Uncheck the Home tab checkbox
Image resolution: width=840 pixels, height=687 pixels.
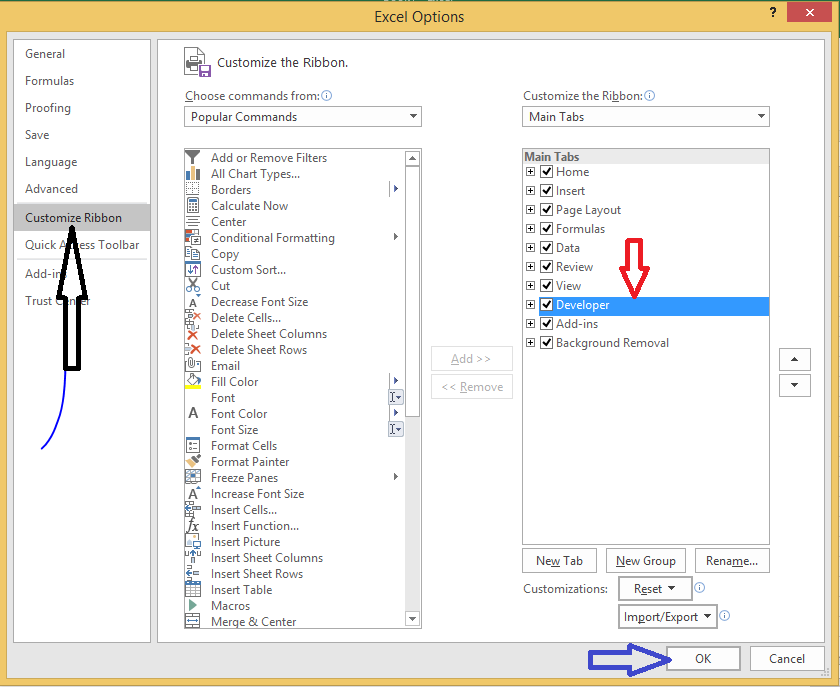pyautogui.click(x=546, y=171)
